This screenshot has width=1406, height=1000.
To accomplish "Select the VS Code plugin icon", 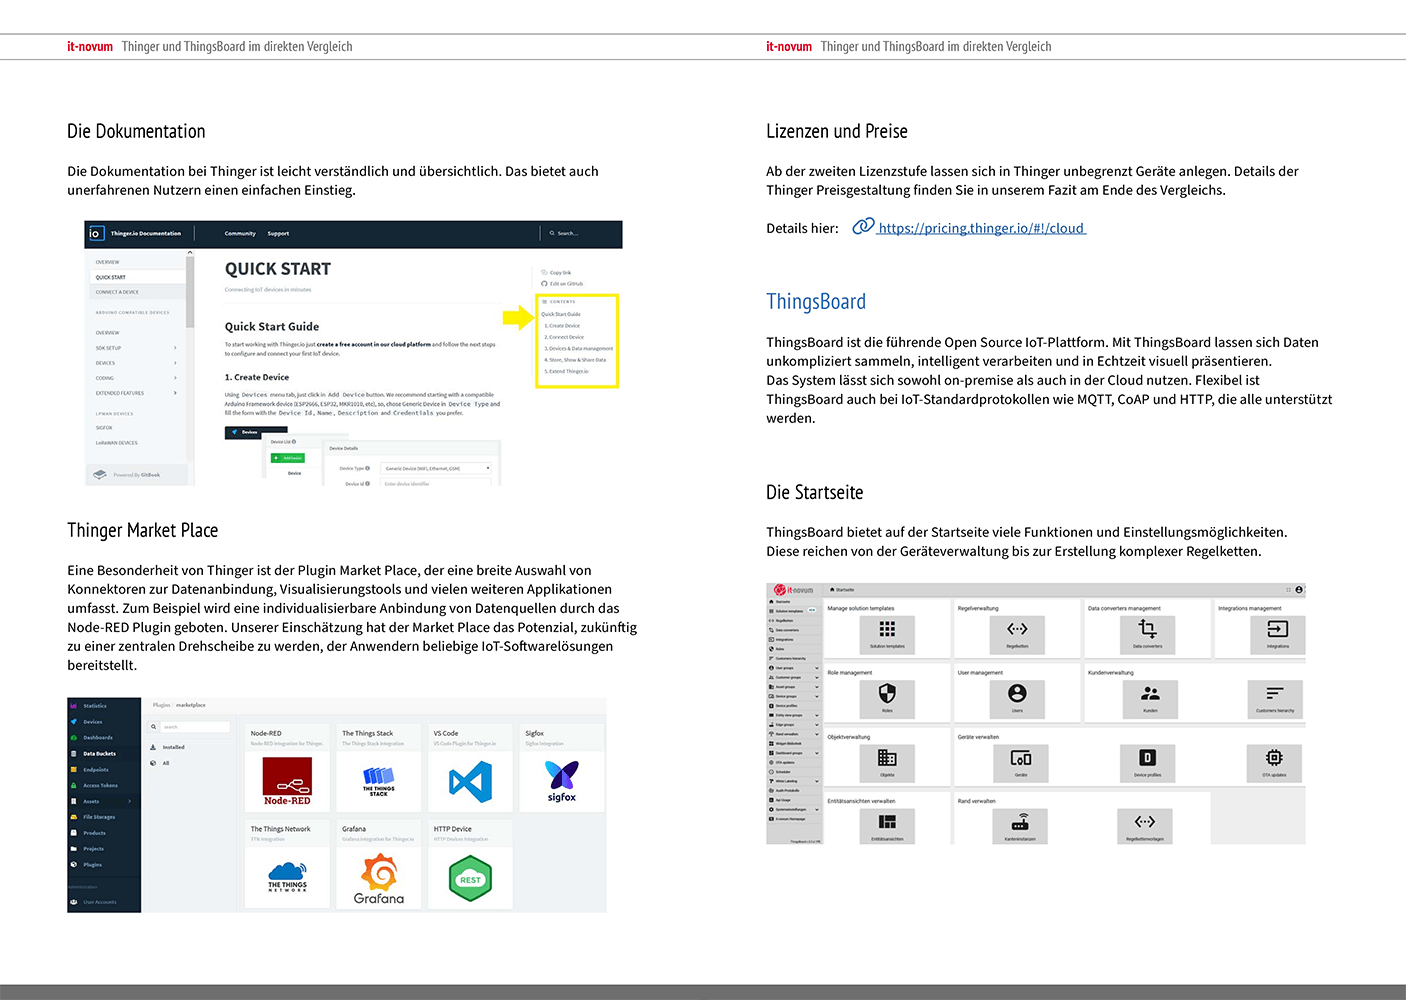I will click(x=470, y=780).
